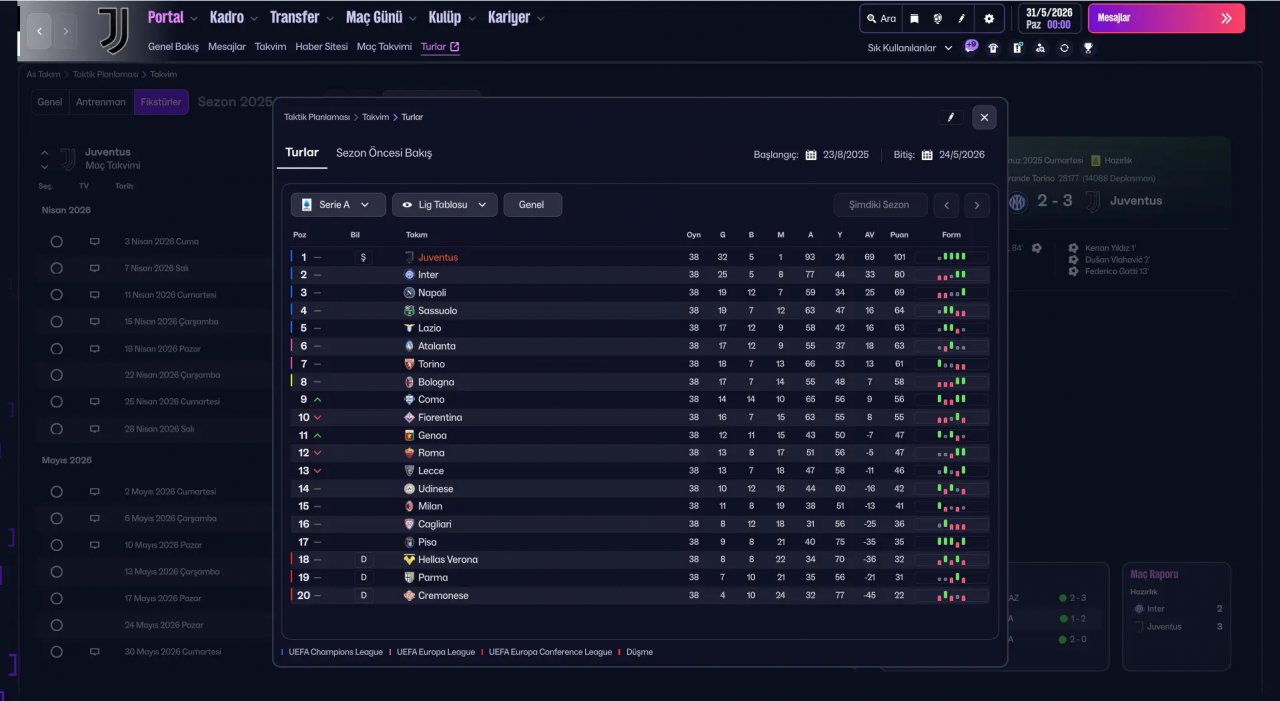Open the Ara search button

pos(881,18)
